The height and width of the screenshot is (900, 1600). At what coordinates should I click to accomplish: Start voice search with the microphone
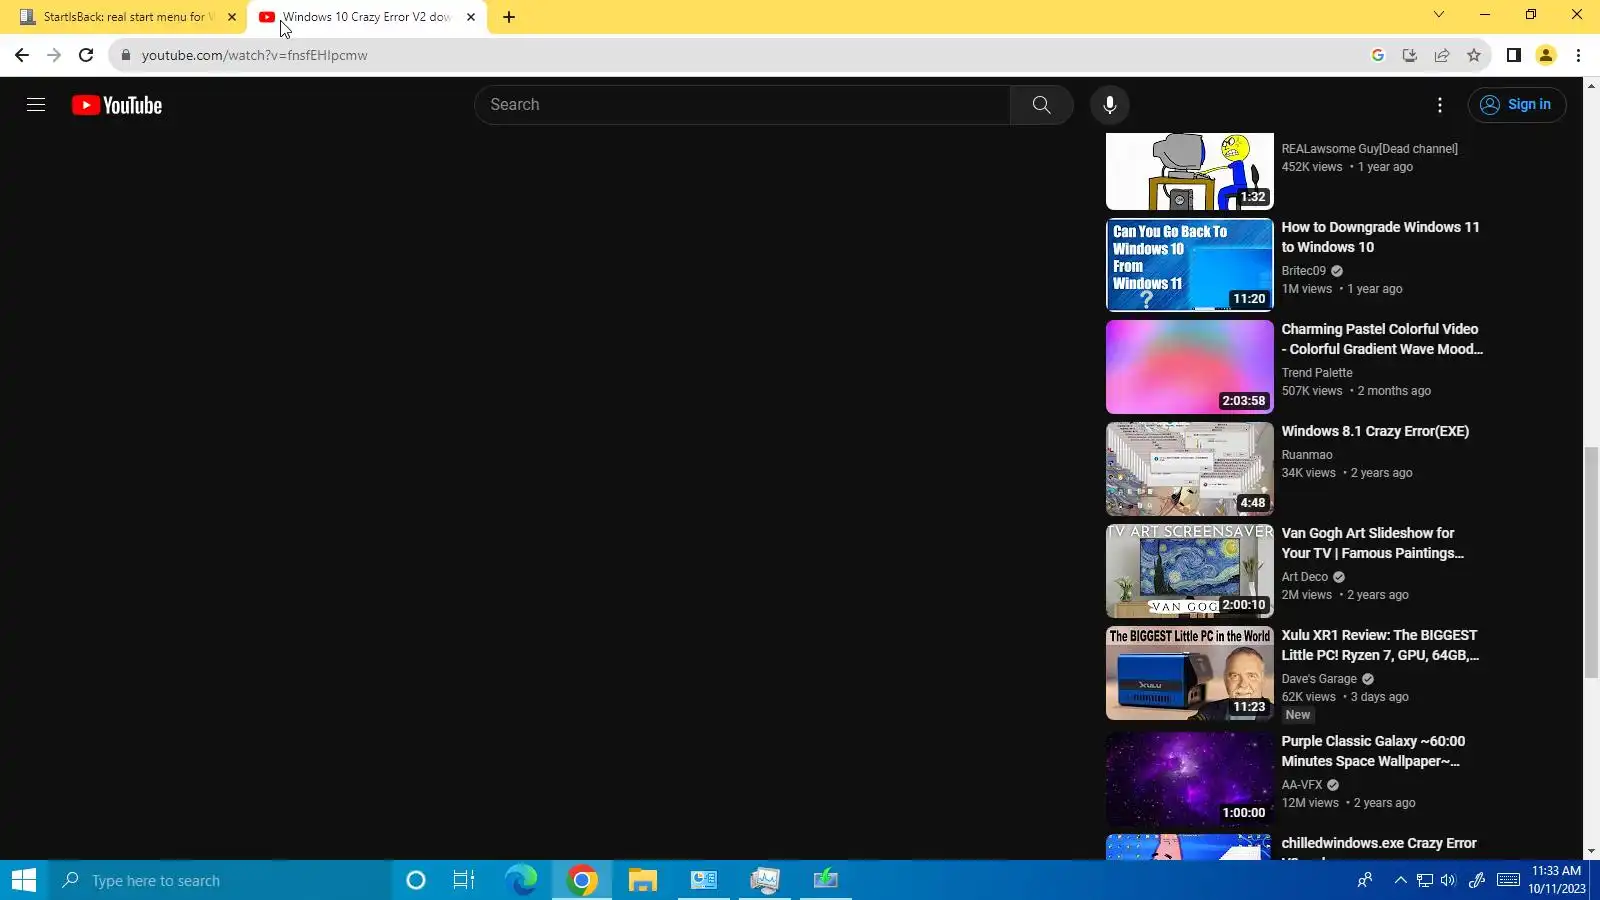pos(1109,105)
